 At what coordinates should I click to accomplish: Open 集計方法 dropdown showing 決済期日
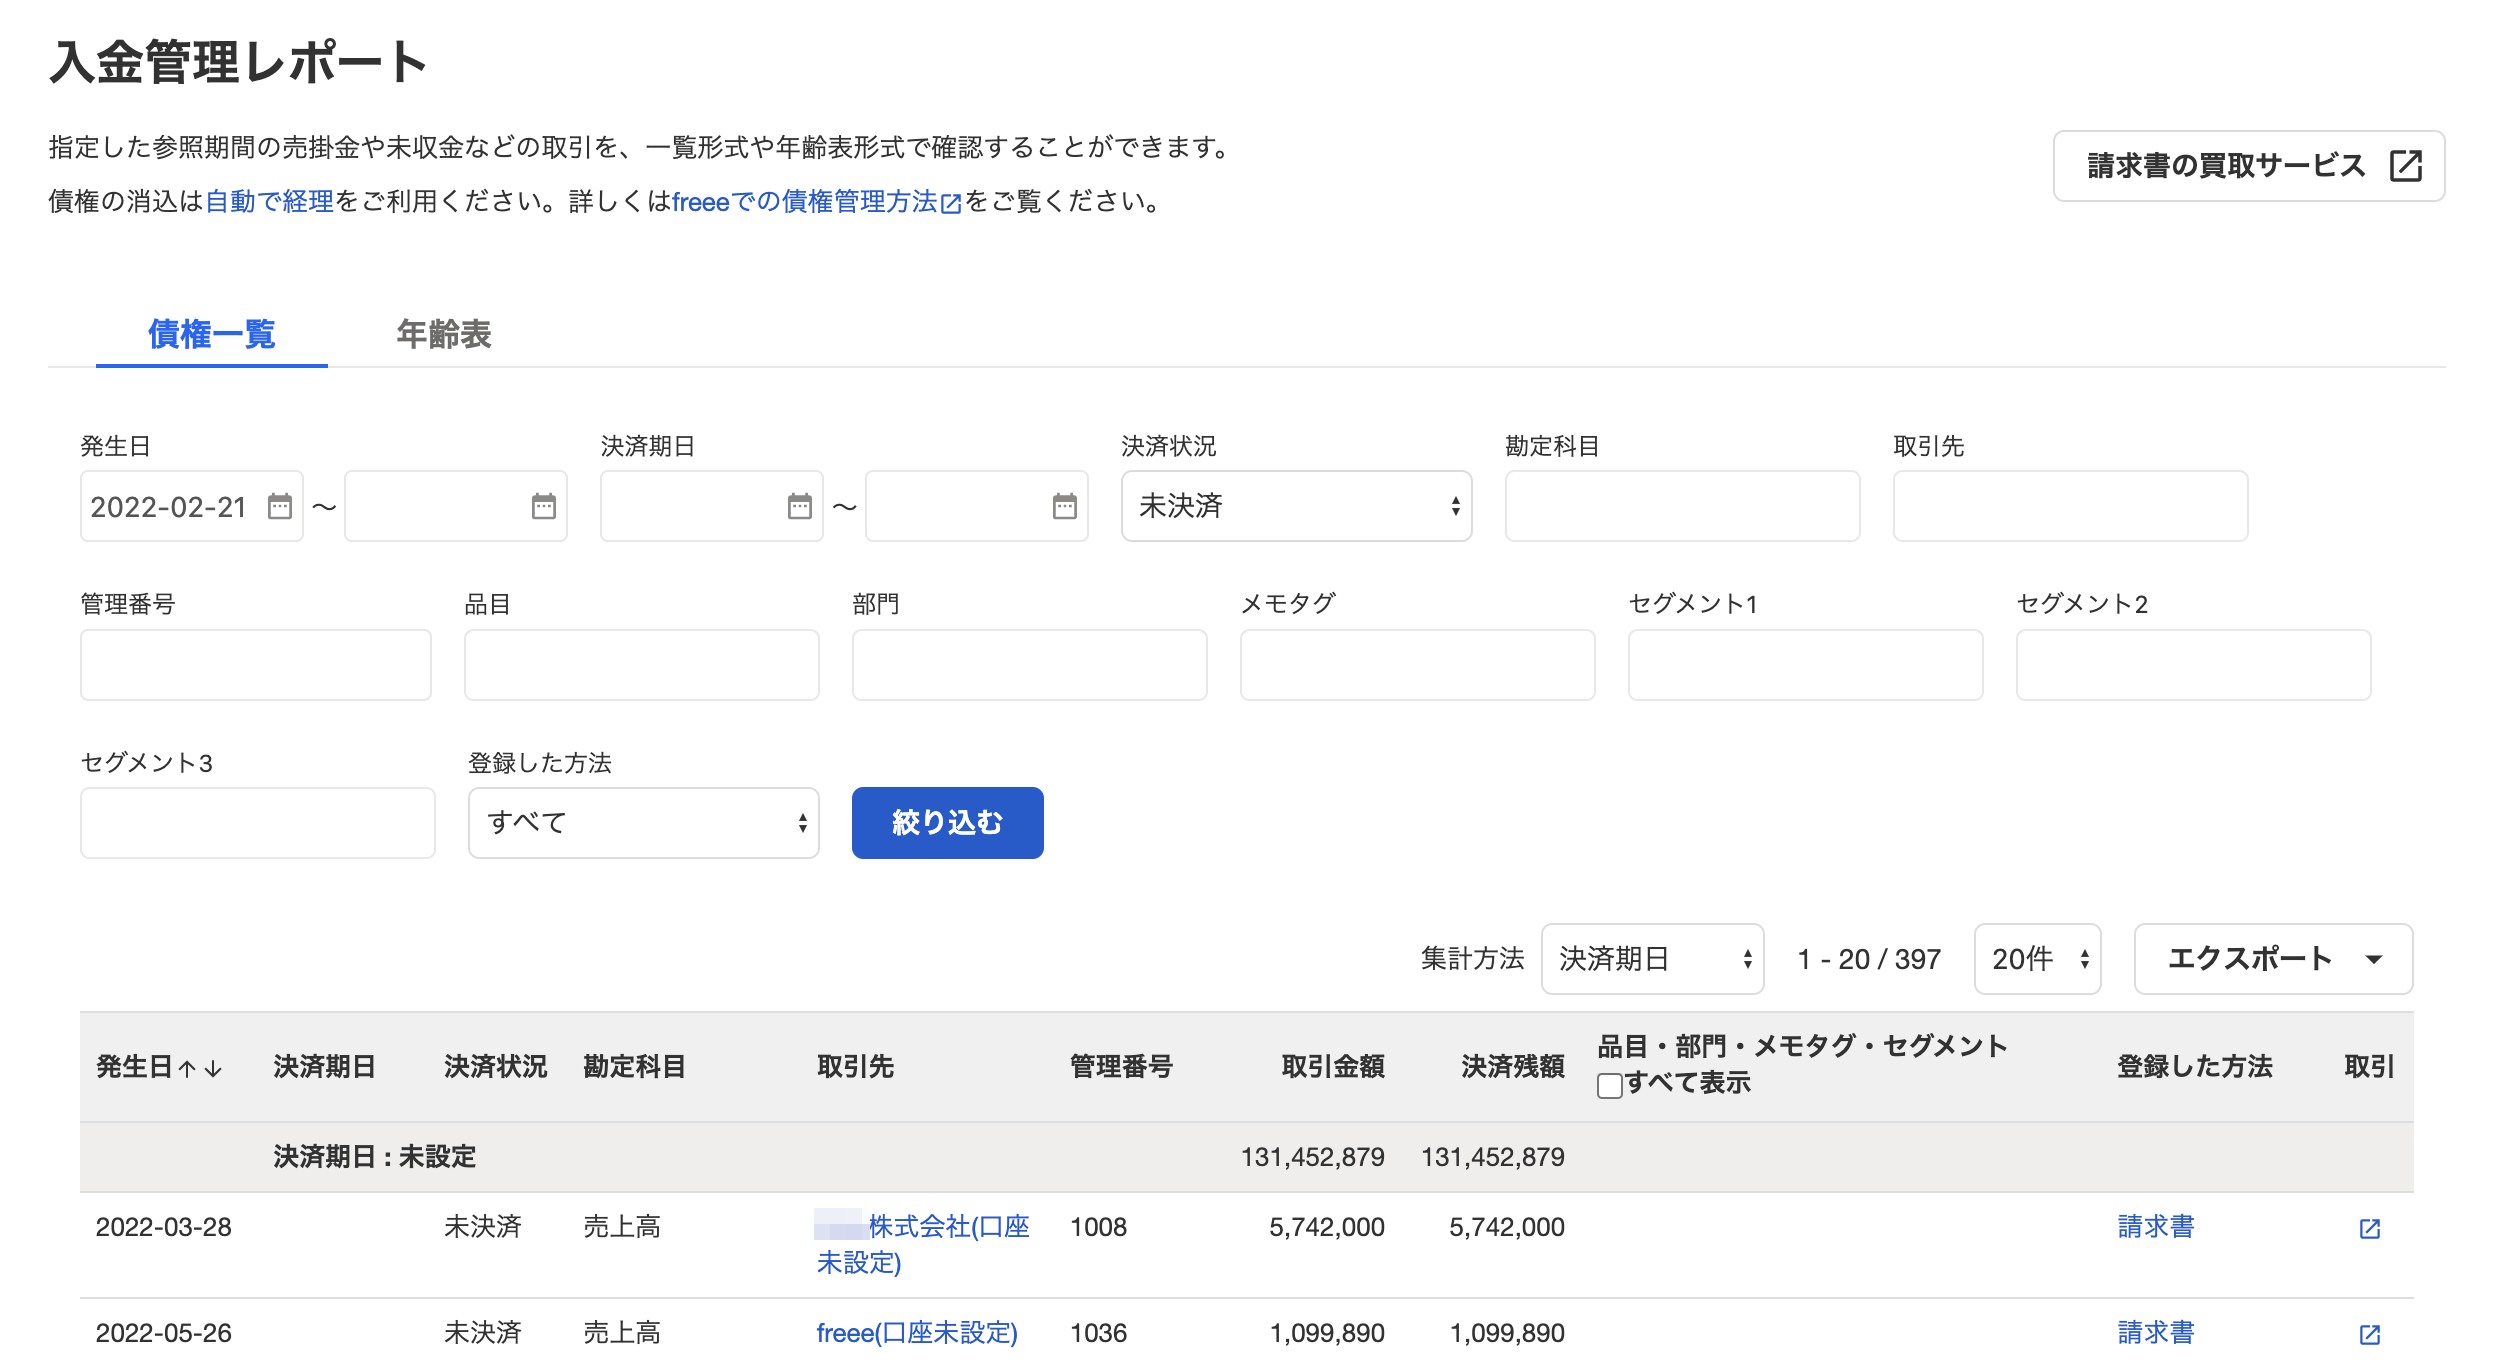point(1652,959)
